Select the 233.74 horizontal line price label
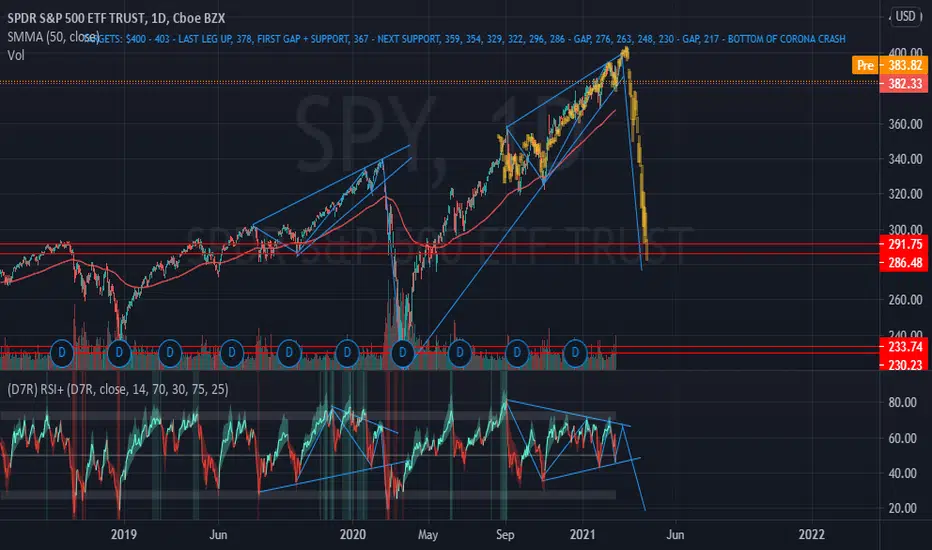Image resolution: width=932 pixels, height=550 pixels. click(x=903, y=347)
